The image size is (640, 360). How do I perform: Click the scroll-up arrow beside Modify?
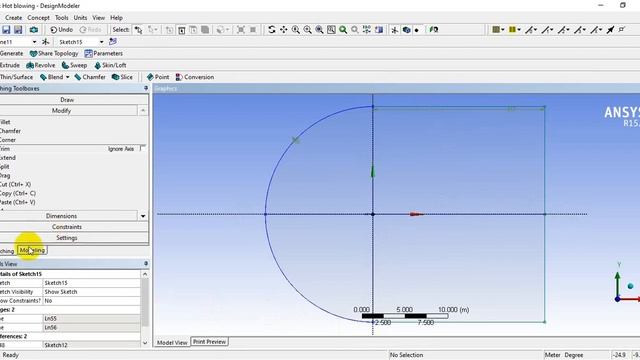pyautogui.click(x=143, y=111)
